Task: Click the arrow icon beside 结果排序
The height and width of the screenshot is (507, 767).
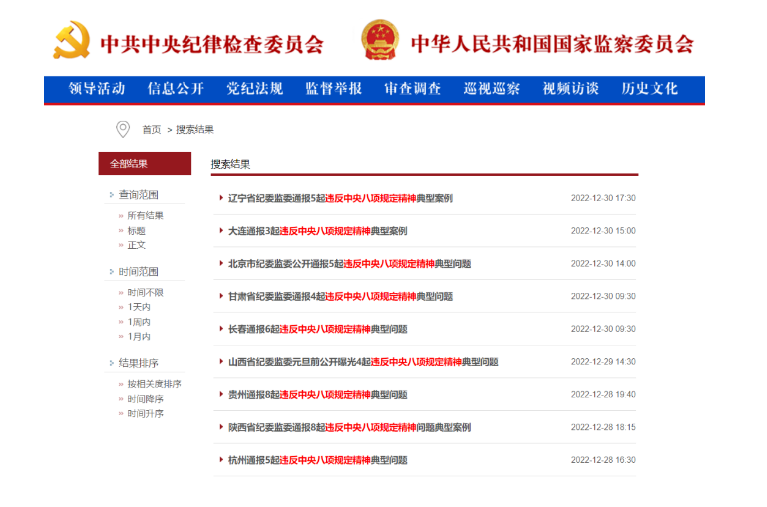Action: 112,363
